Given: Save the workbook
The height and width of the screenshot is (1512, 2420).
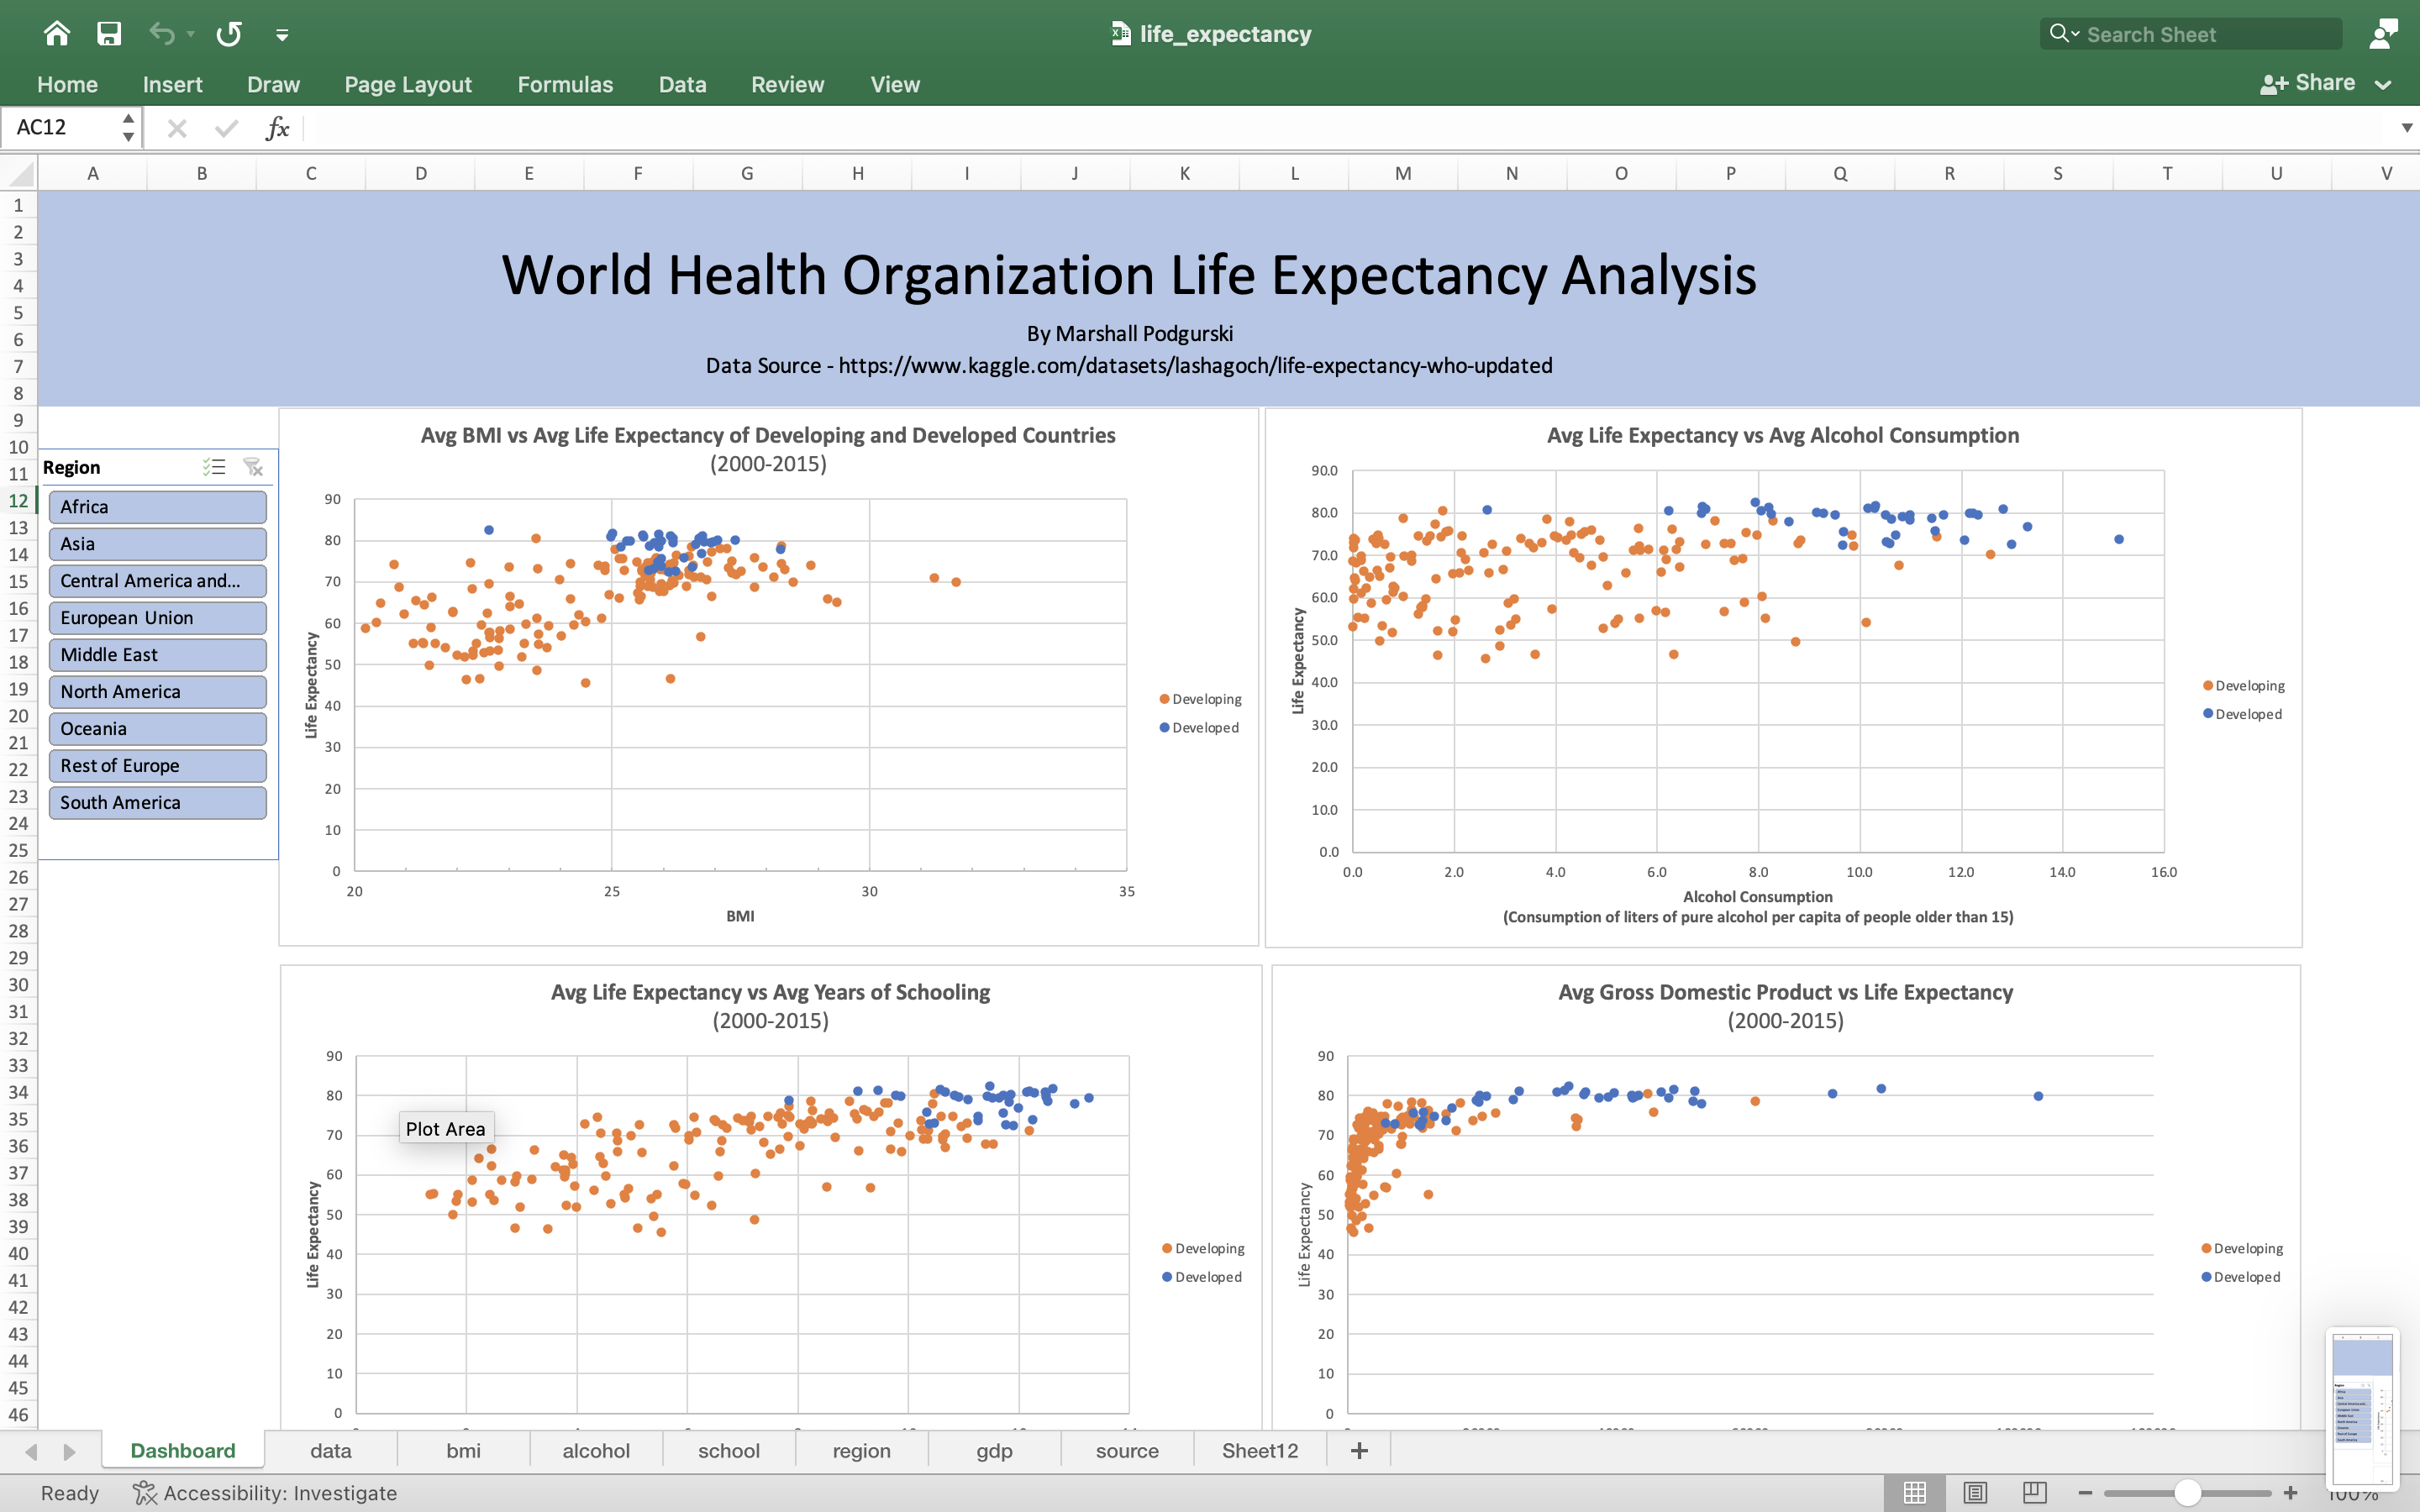Looking at the screenshot, I should (110, 33).
